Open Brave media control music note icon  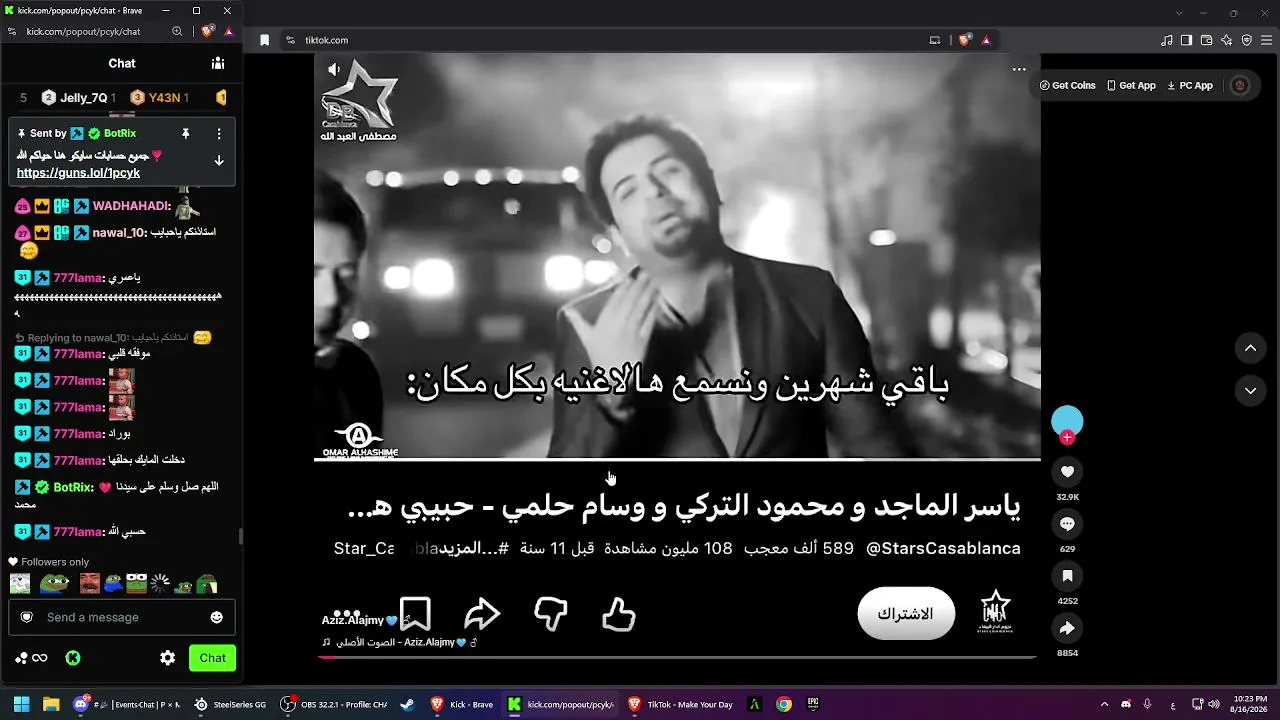tap(1166, 40)
